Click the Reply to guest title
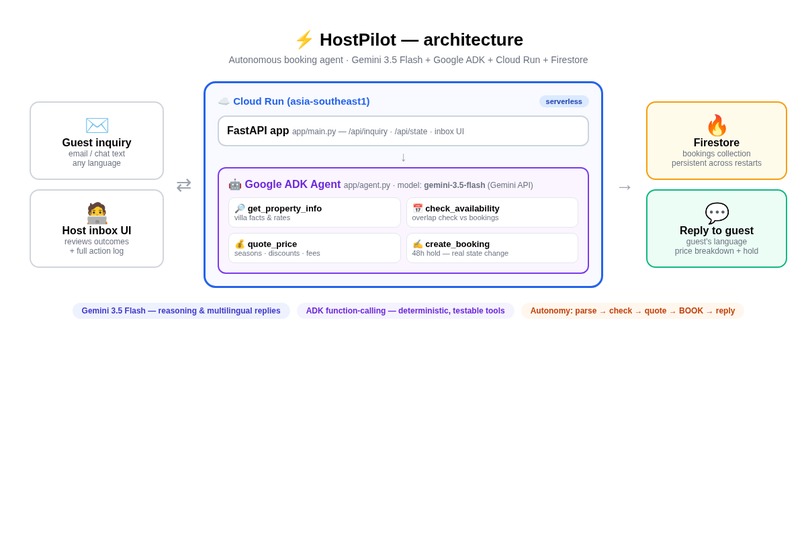Screen dimensions: 806x537 717,230
